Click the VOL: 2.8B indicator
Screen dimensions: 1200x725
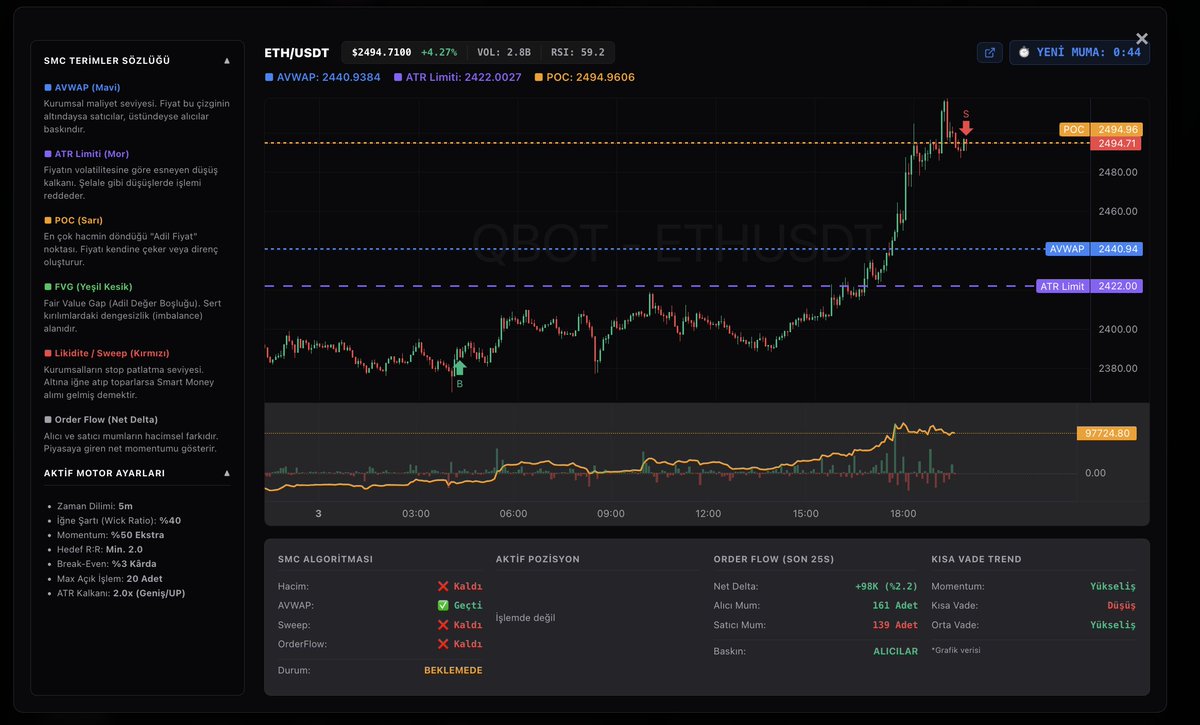[504, 53]
